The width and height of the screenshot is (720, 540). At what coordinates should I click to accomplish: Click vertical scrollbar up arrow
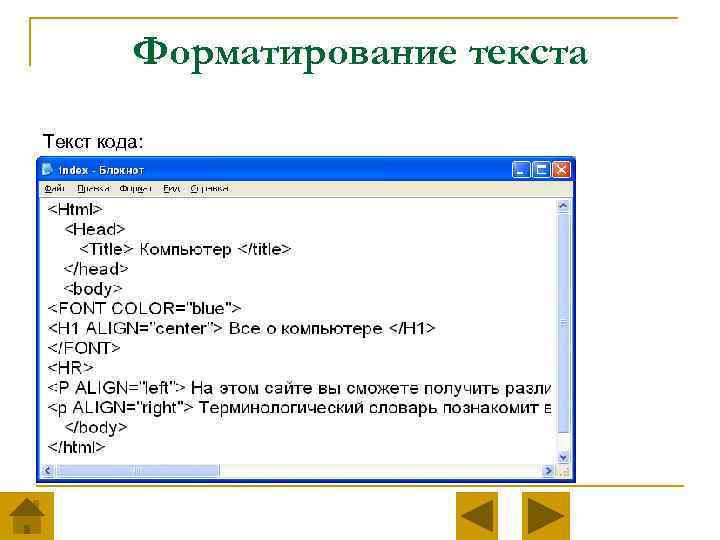(563, 206)
